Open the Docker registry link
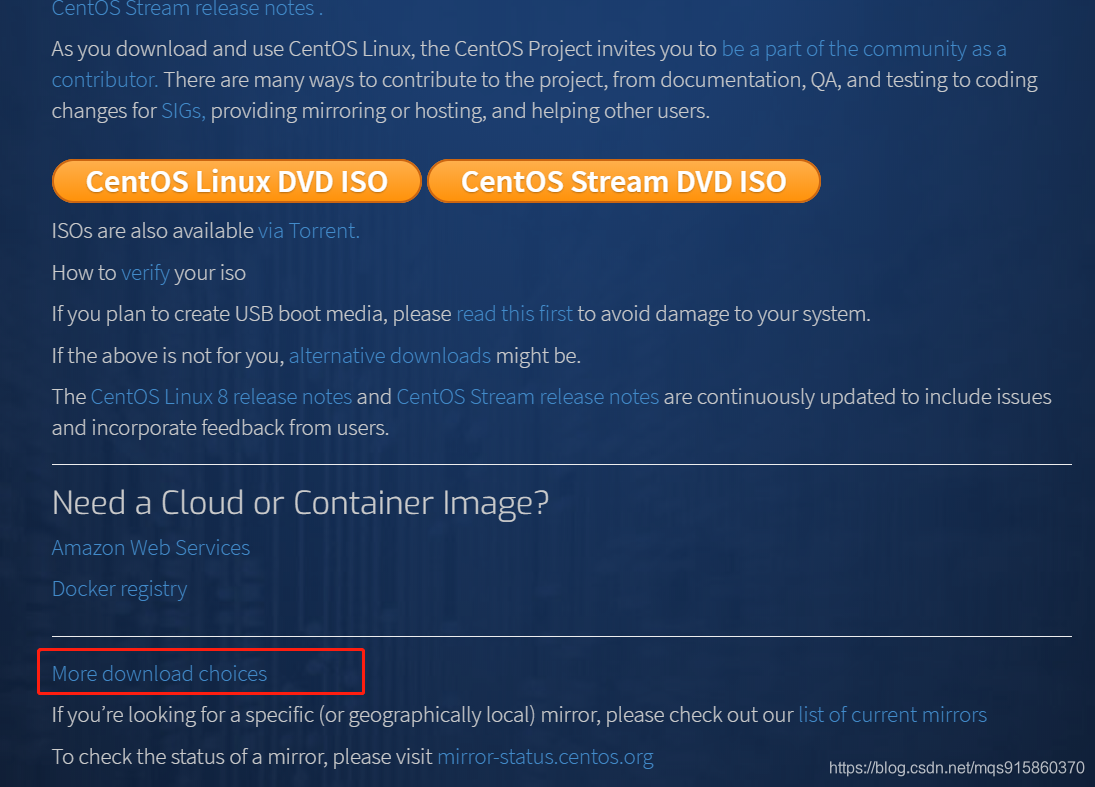This screenshot has width=1095, height=787. tap(119, 589)
